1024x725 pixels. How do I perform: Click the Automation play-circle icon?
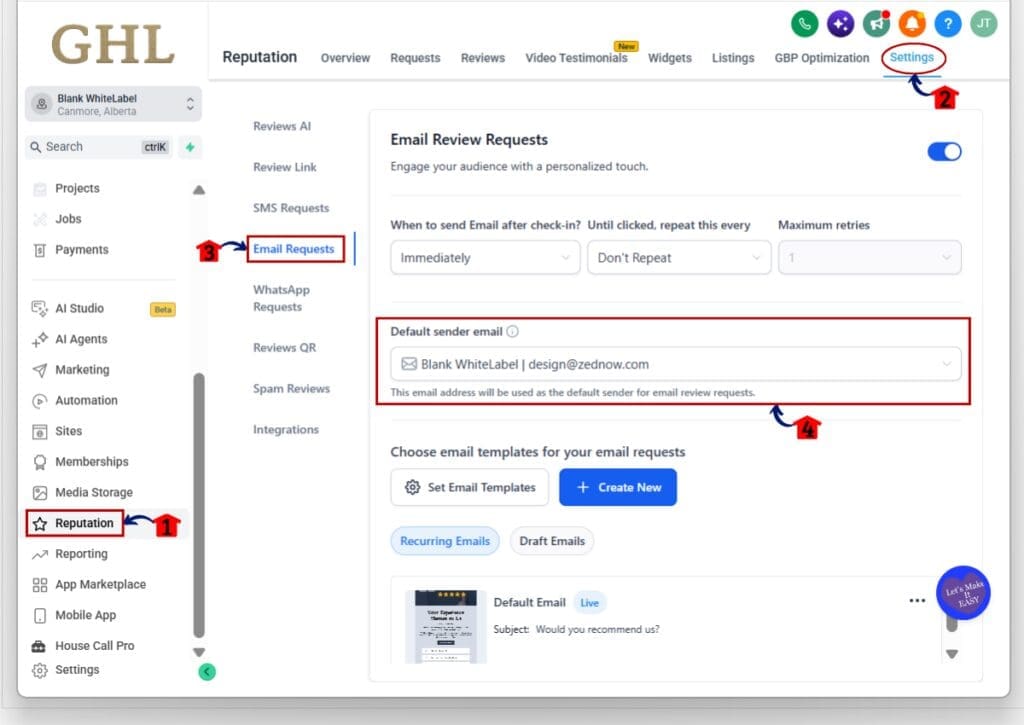point(40,400)
